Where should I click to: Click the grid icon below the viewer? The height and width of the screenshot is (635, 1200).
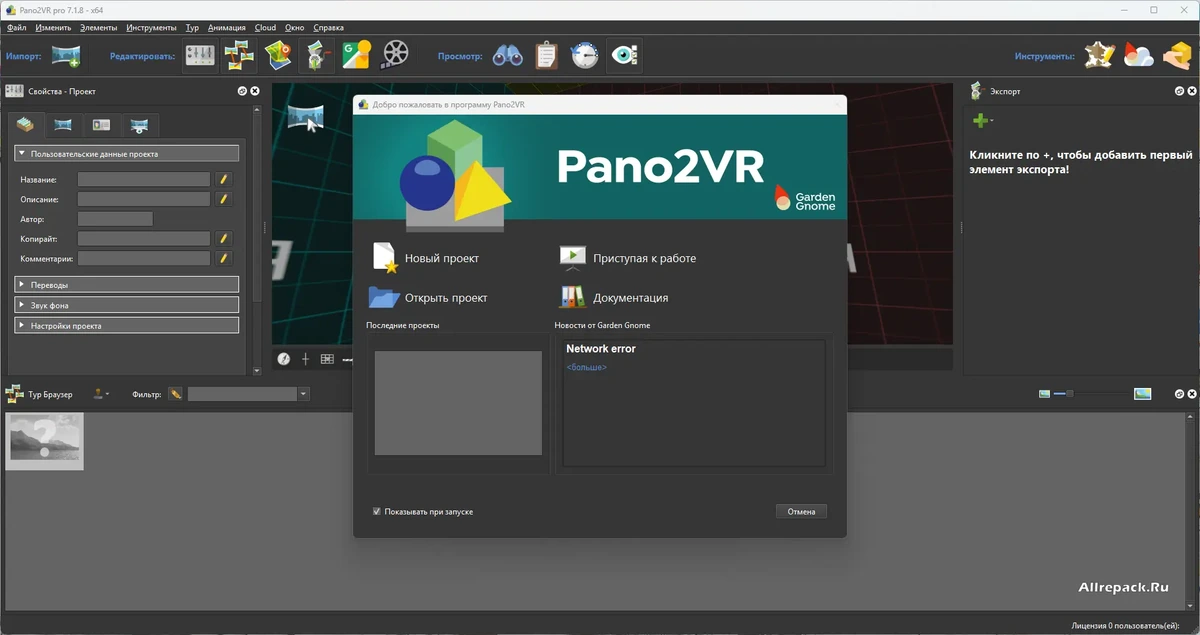pos(327,359)
